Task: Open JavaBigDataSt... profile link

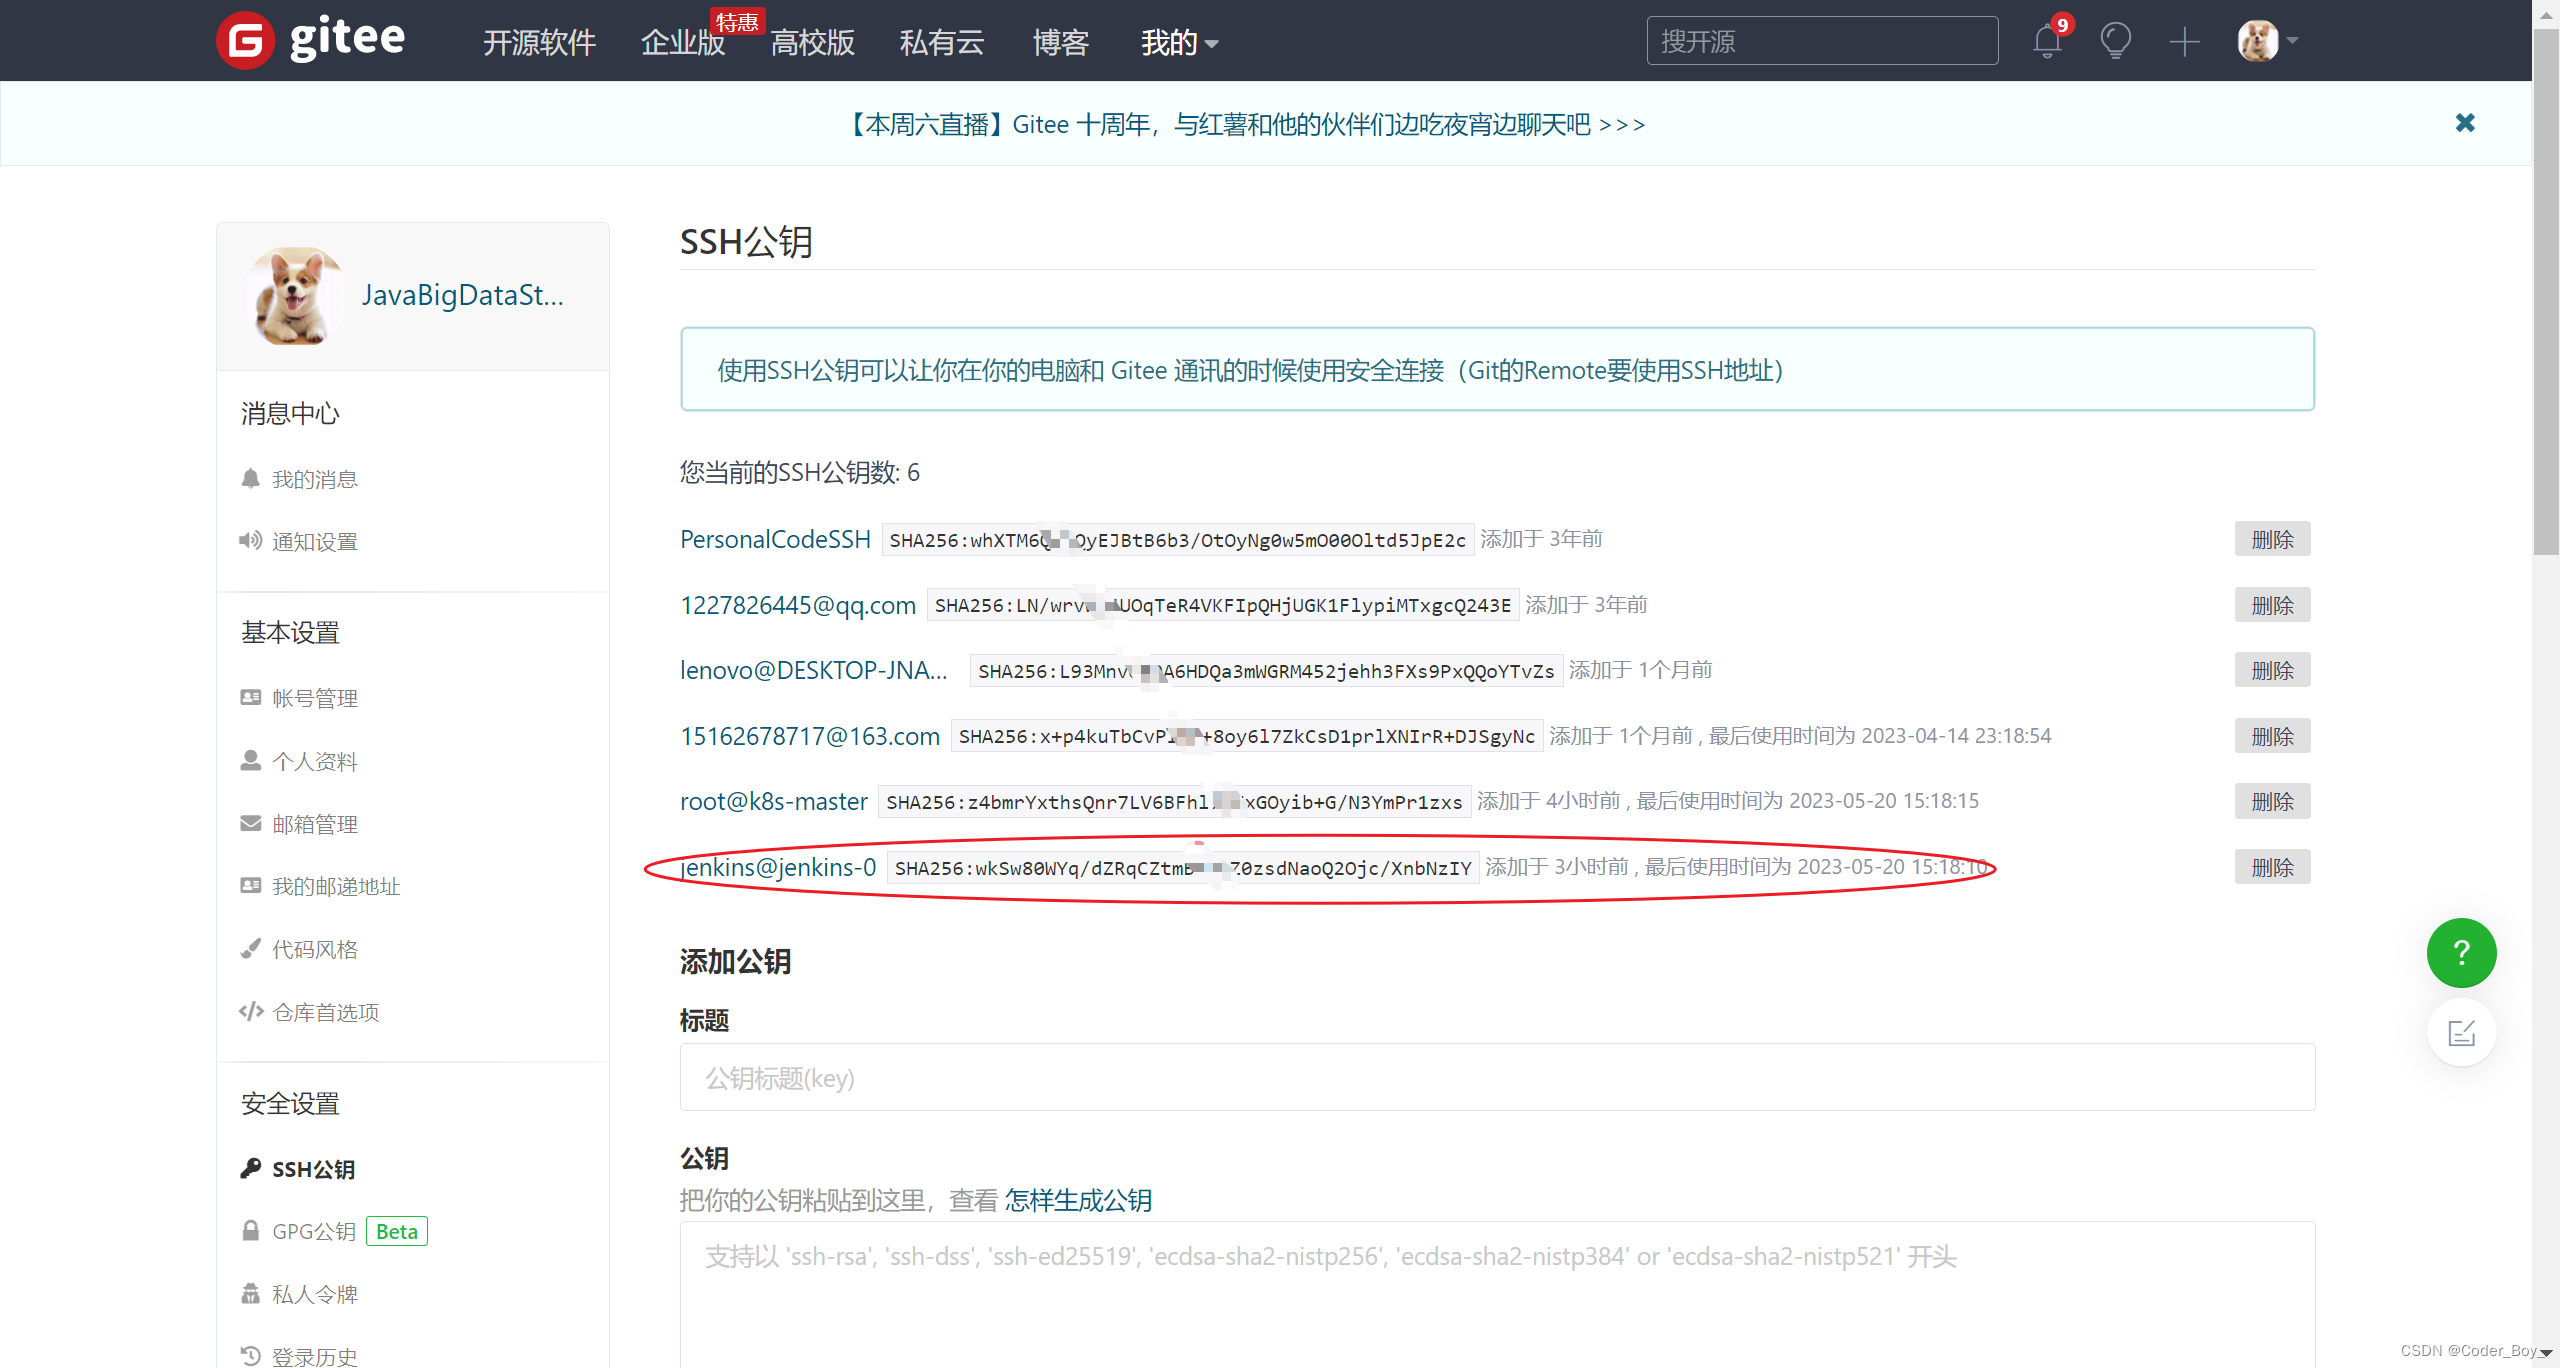Action: click(x=463, y=295)
